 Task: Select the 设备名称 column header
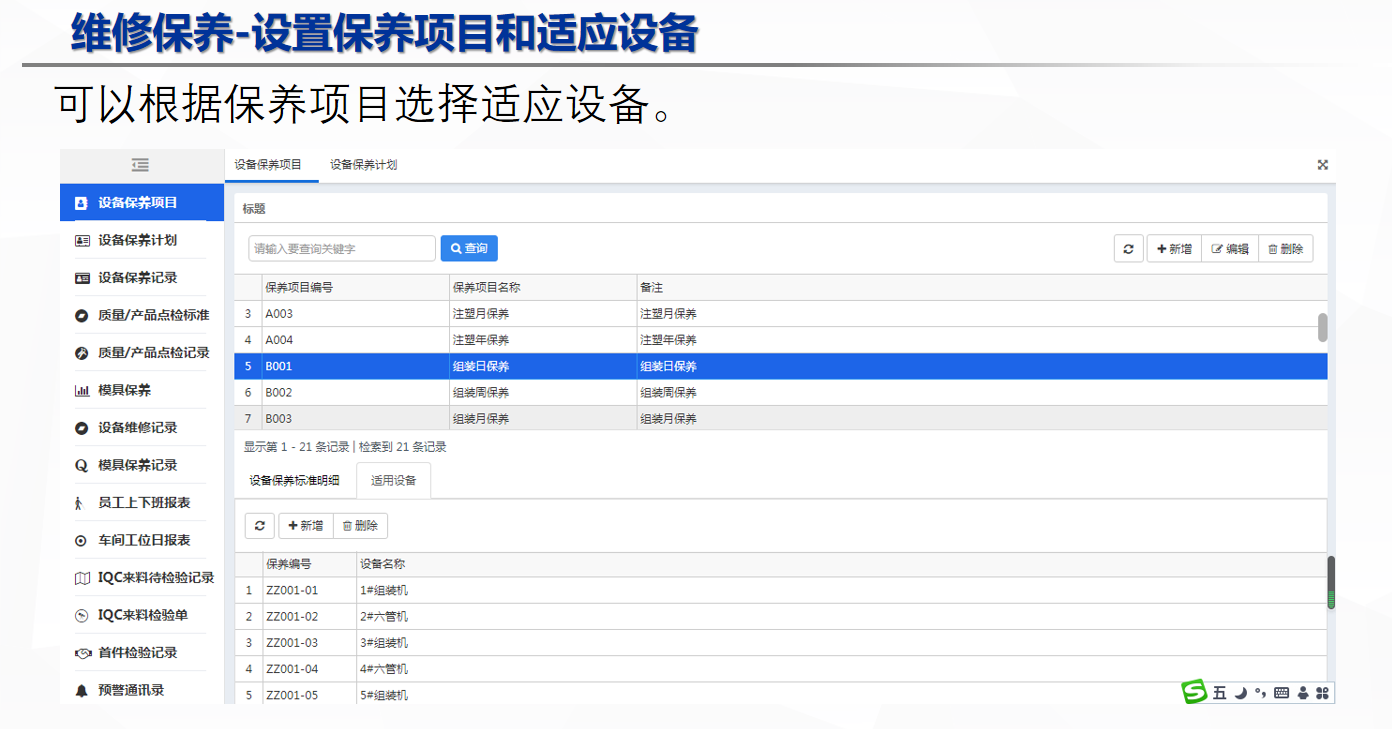(842, 565)
